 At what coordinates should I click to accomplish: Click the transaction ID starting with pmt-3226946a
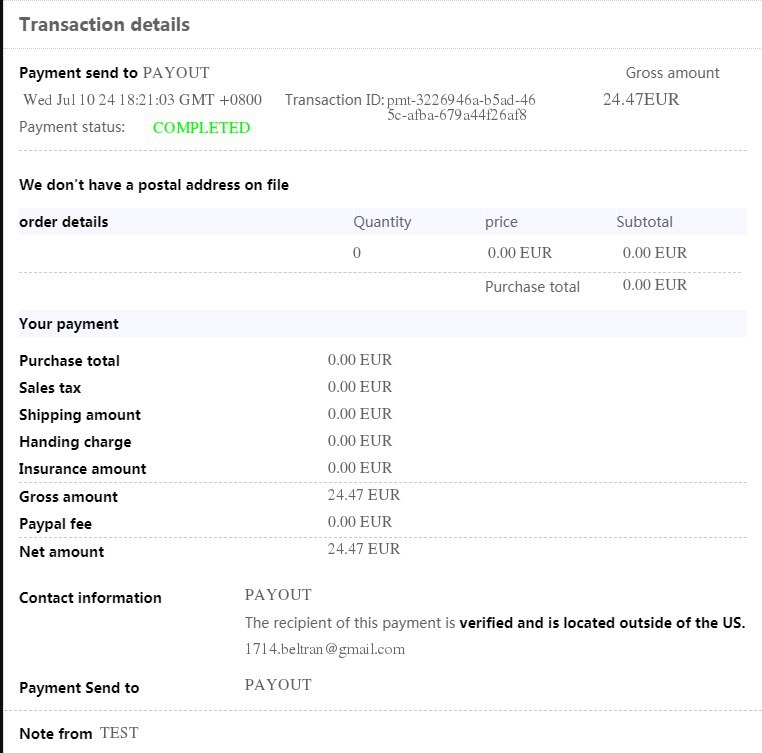click(461, 107)
